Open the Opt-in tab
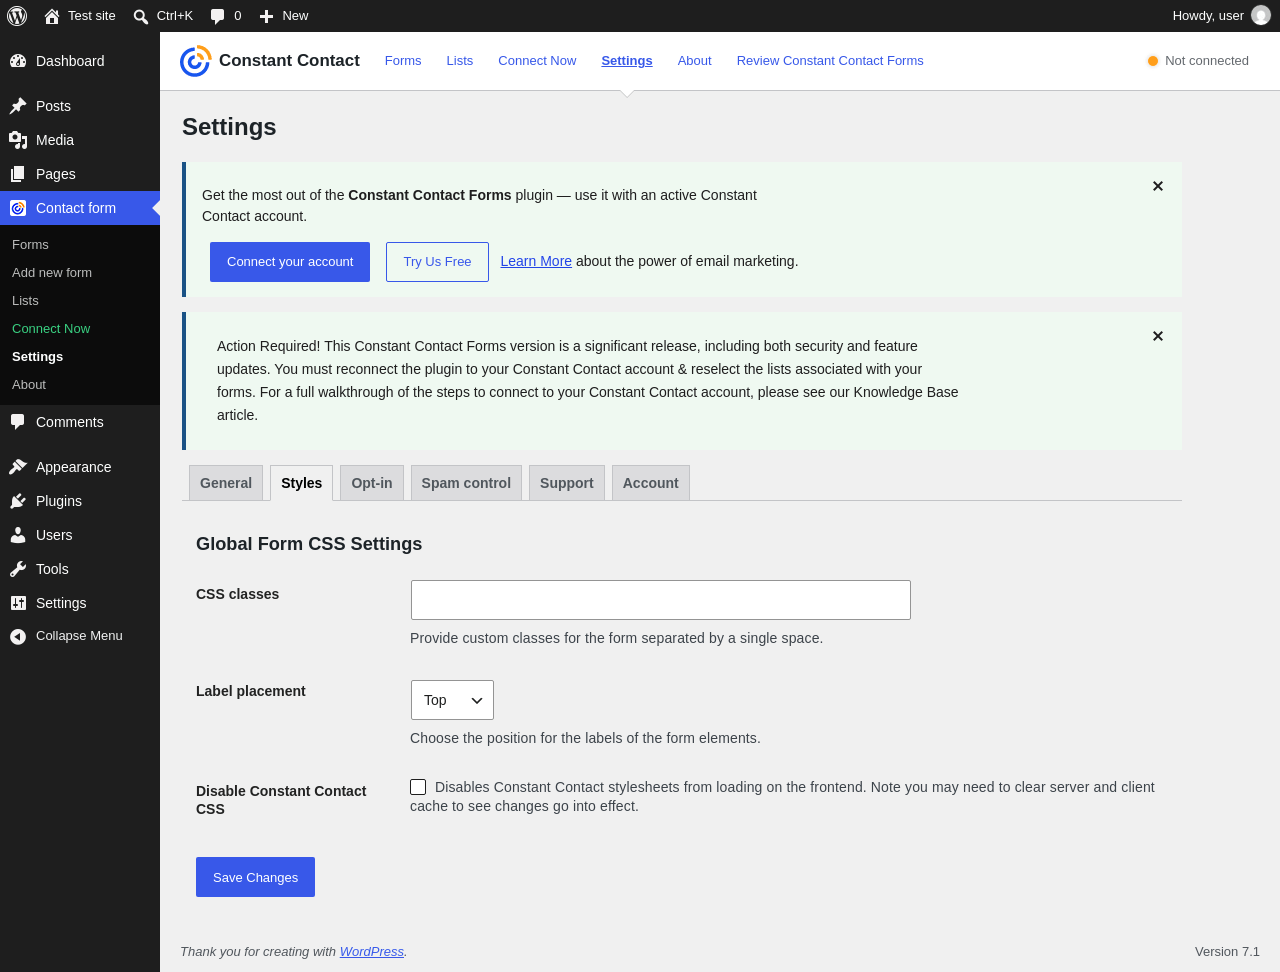Image resolution: width=1280 pixels, height=972 pixels. pos(372,483)
